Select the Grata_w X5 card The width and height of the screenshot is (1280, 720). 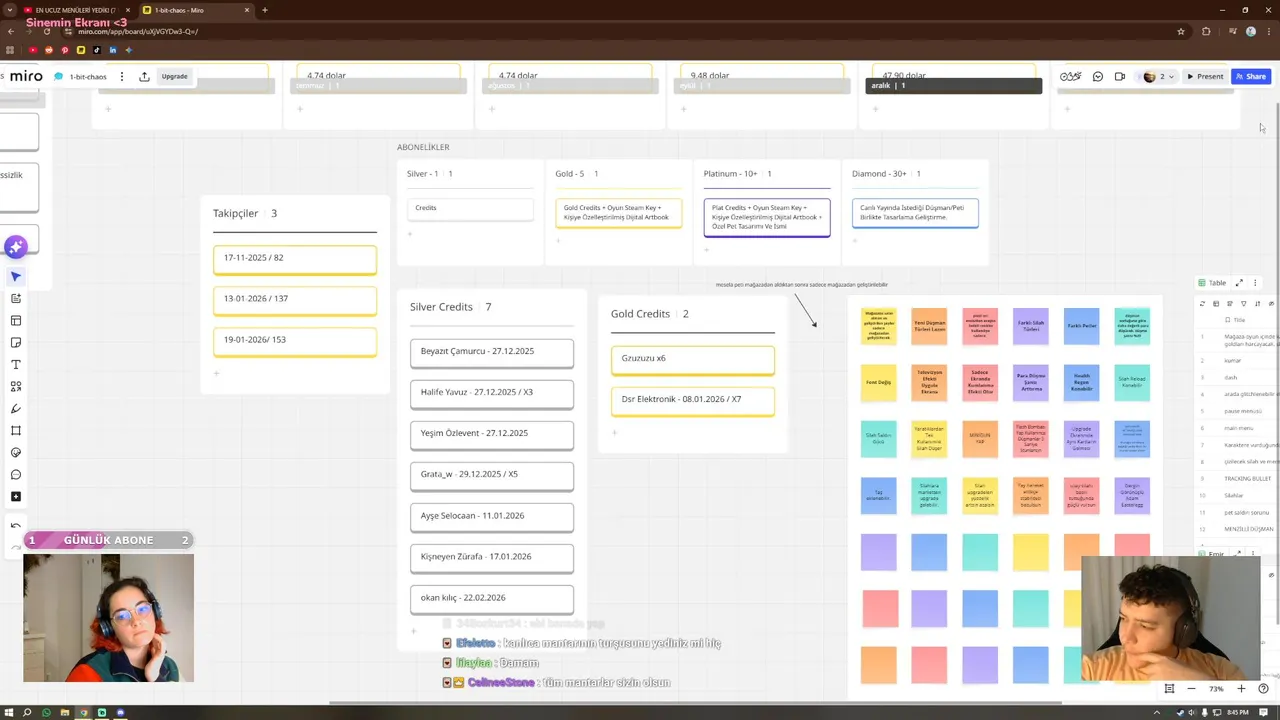[x=492, y=475]
